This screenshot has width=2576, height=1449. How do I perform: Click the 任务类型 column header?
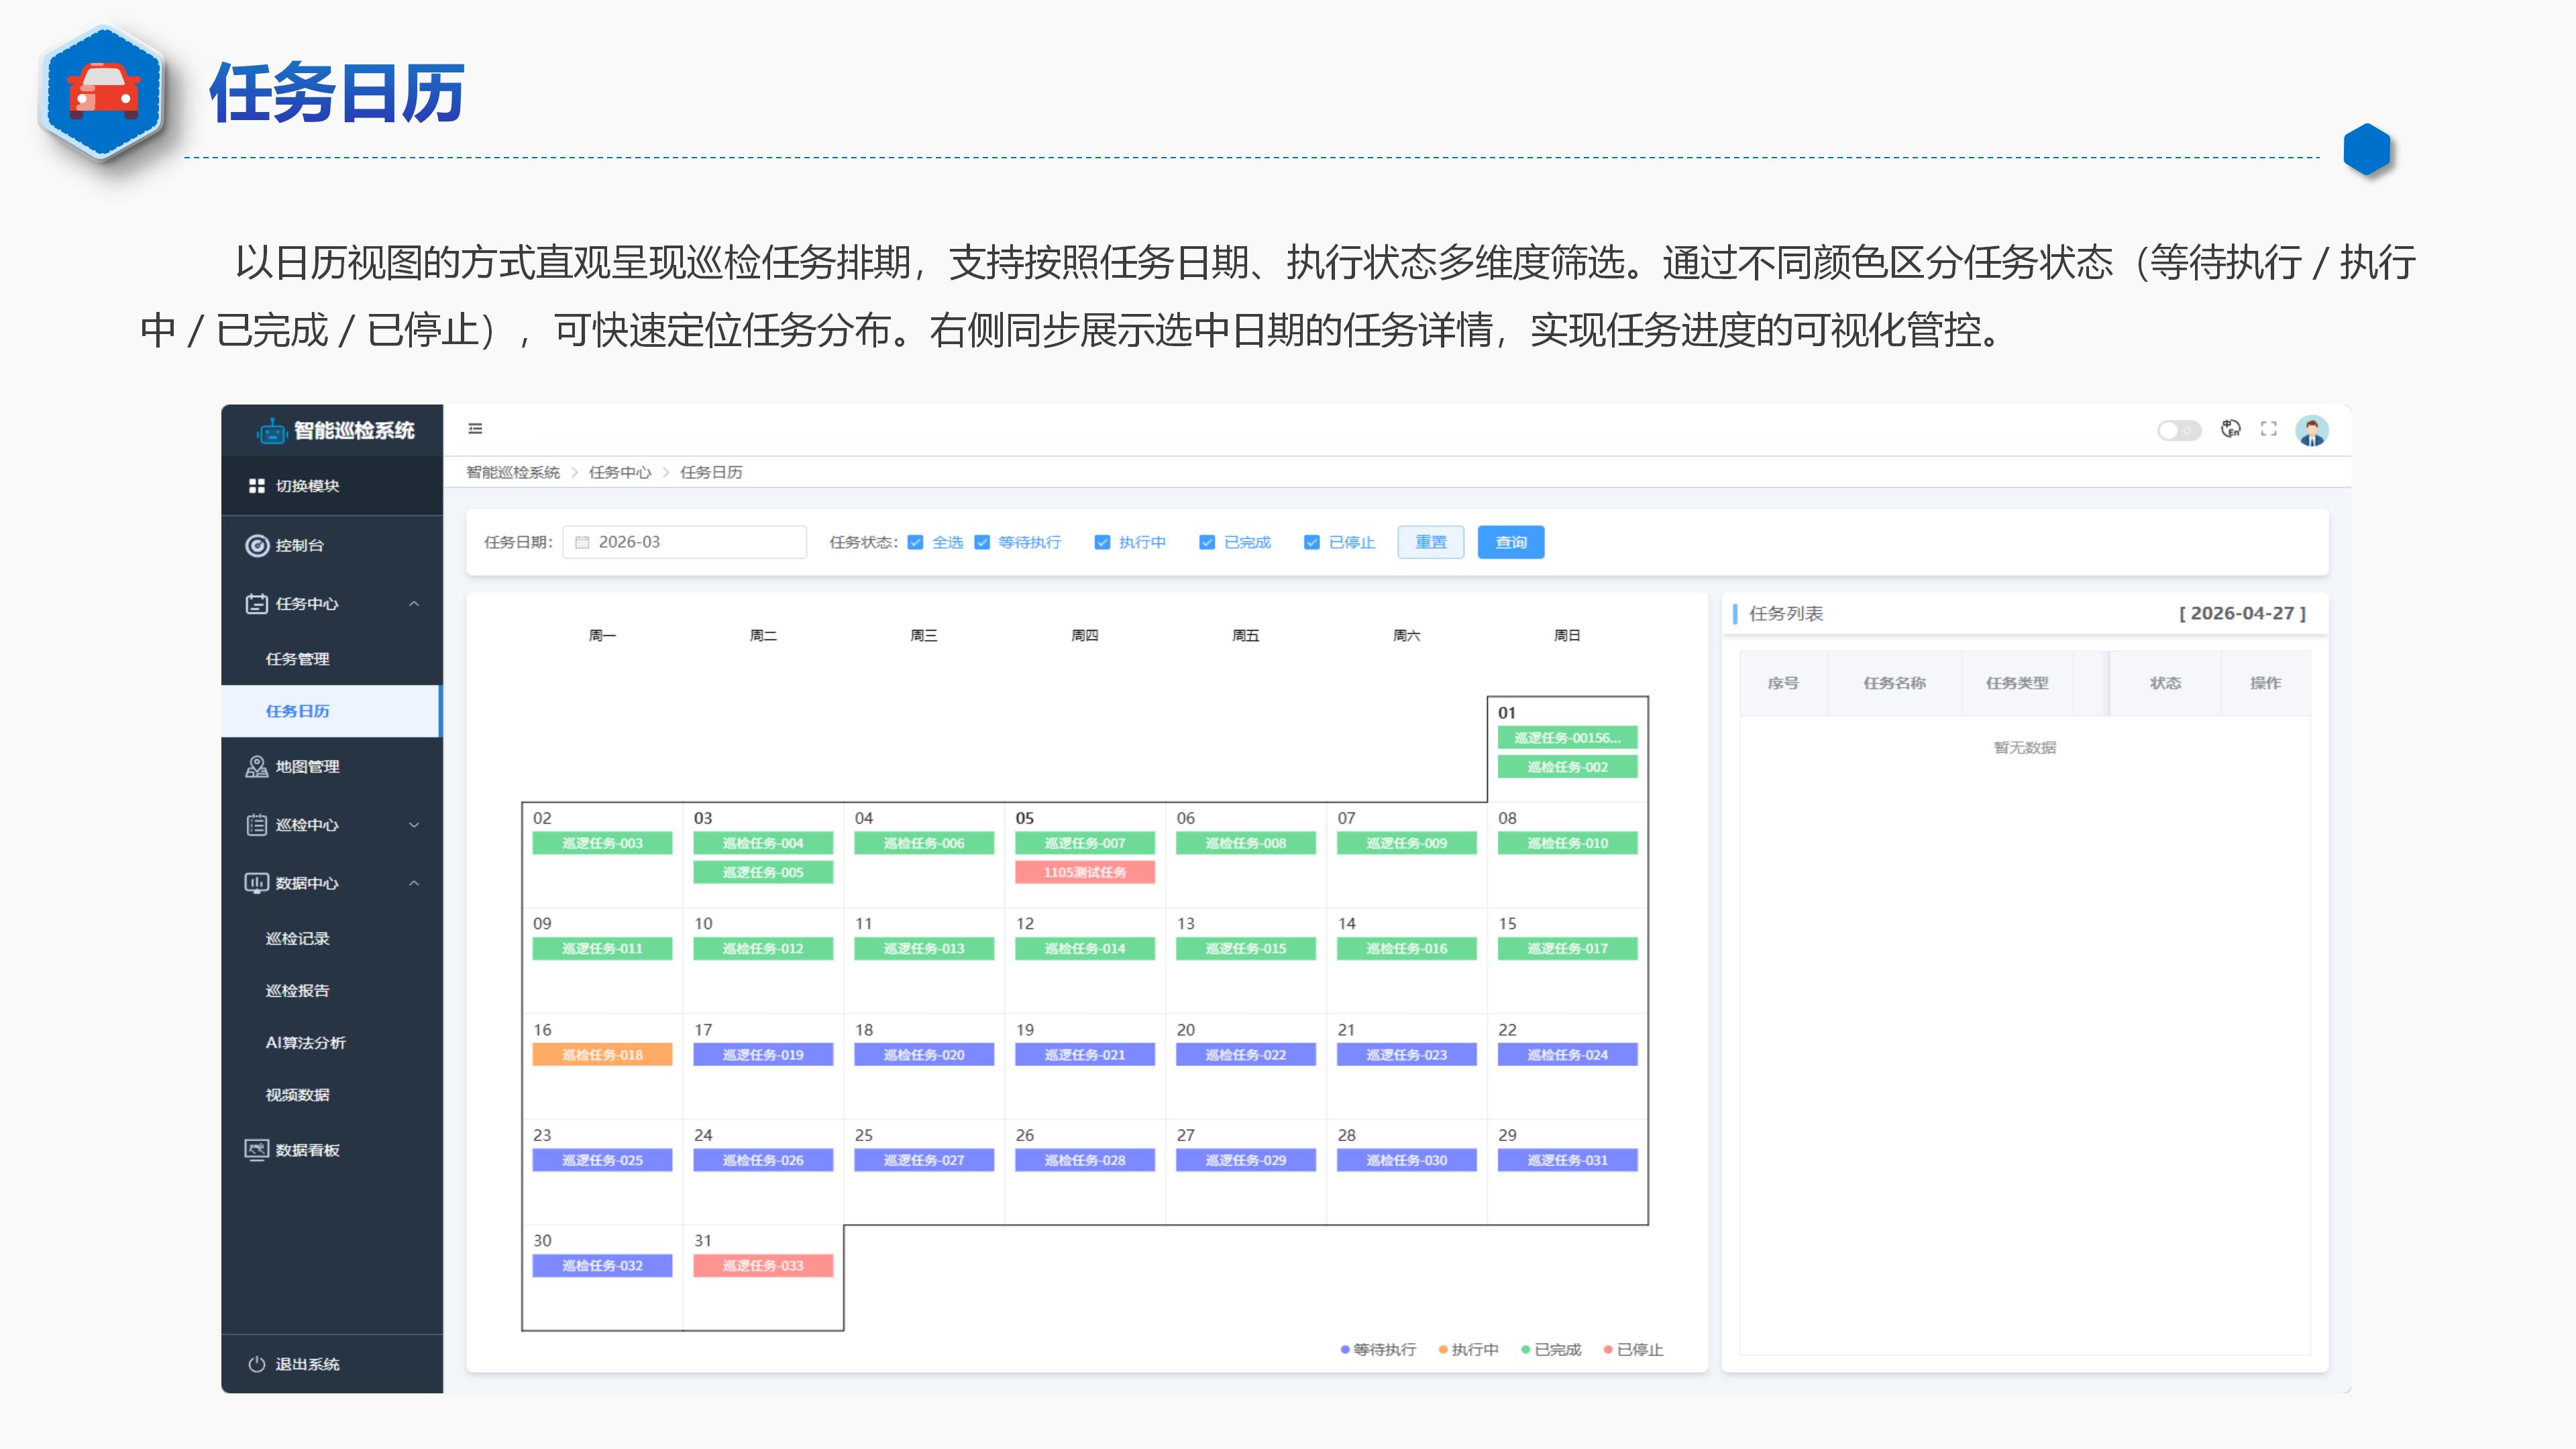point(2017,683)
